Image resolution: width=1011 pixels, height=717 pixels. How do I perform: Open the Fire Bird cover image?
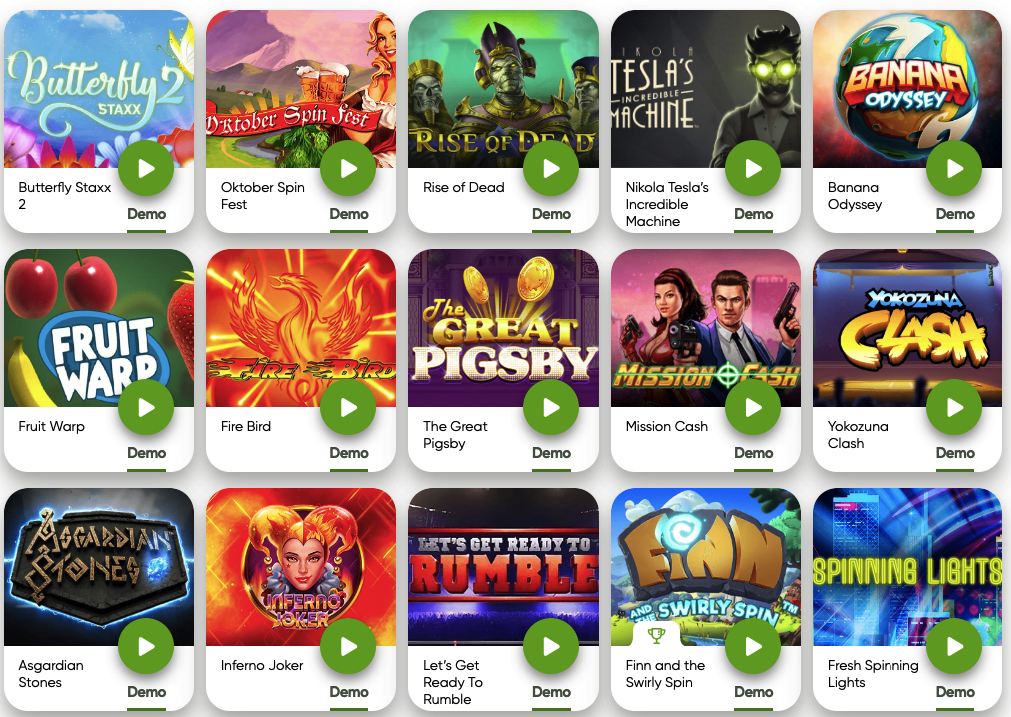pyautogui.click(x=301, y=328)
